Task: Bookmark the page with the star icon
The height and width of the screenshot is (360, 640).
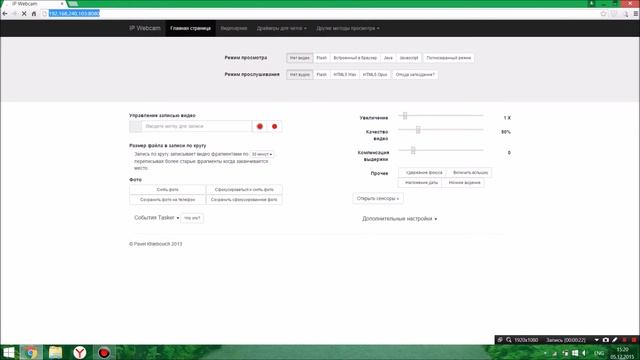Action: pos(603,13)
